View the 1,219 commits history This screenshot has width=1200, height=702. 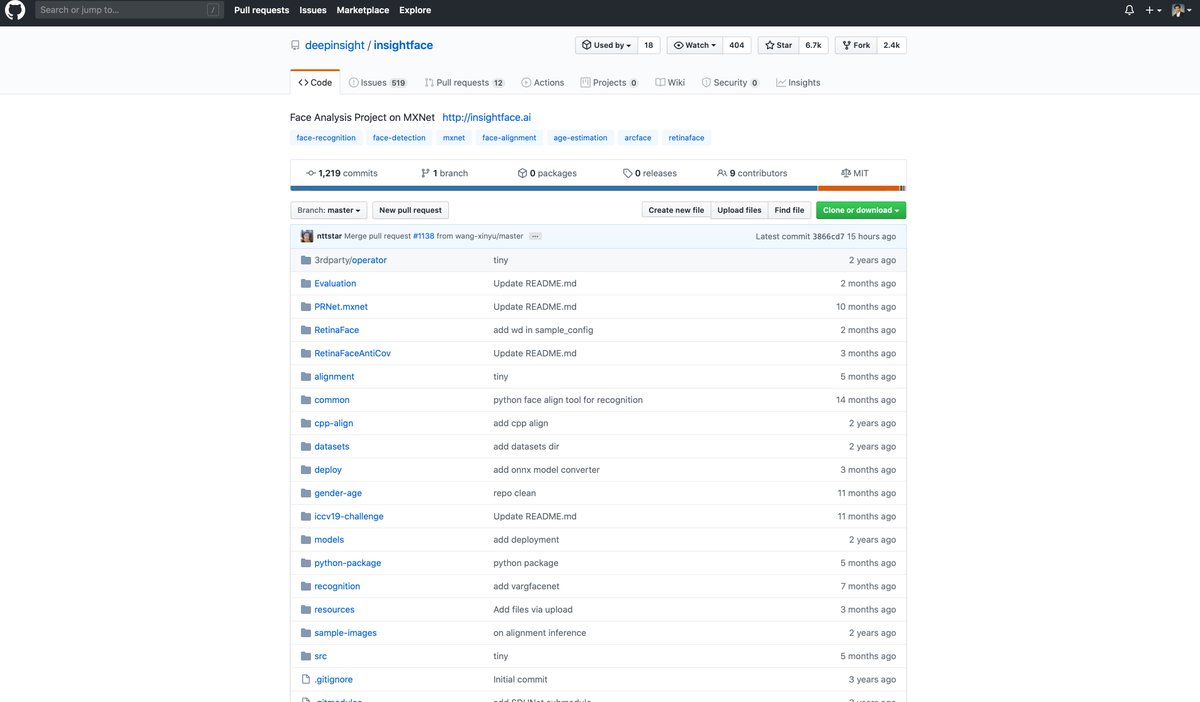[342, 173]
